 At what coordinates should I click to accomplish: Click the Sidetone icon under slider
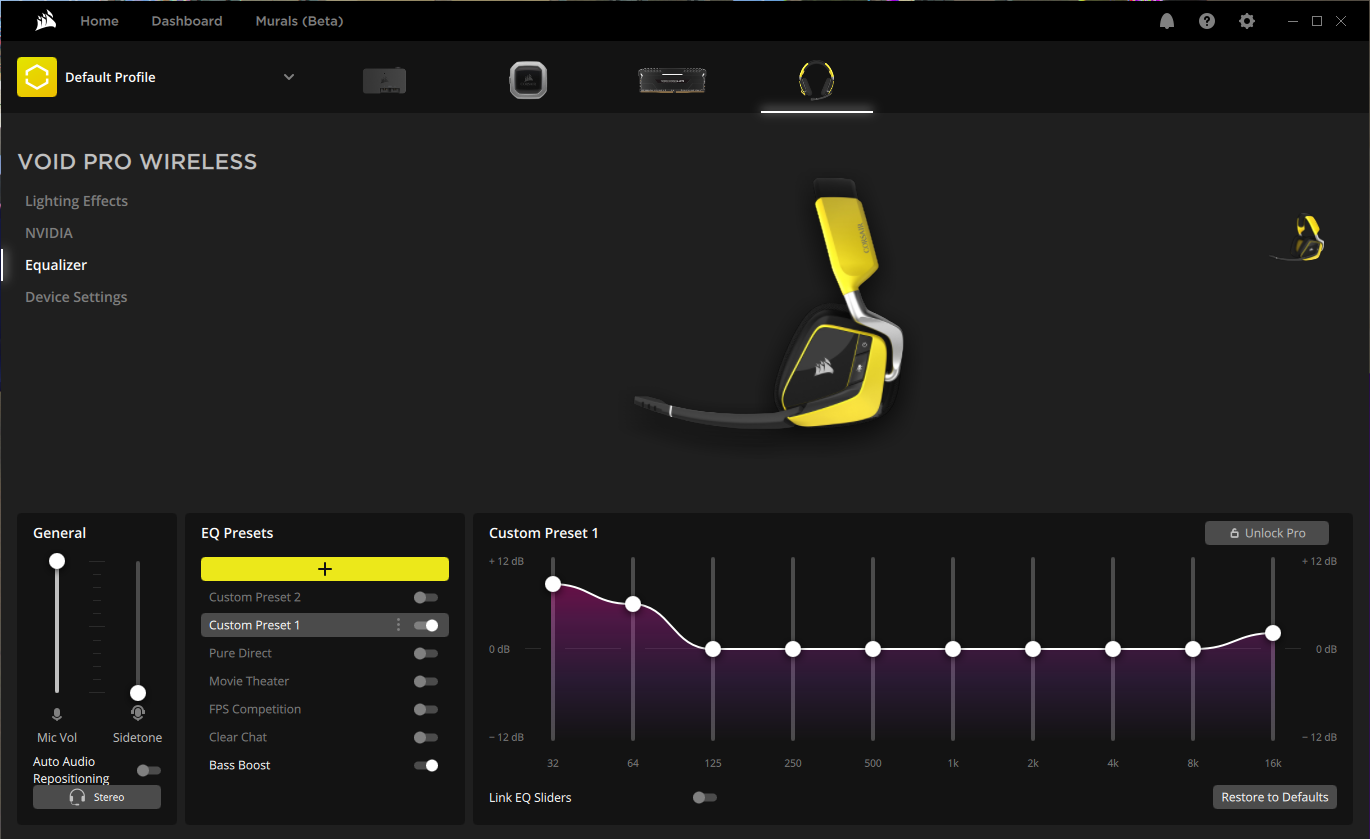tap(138, 713)
